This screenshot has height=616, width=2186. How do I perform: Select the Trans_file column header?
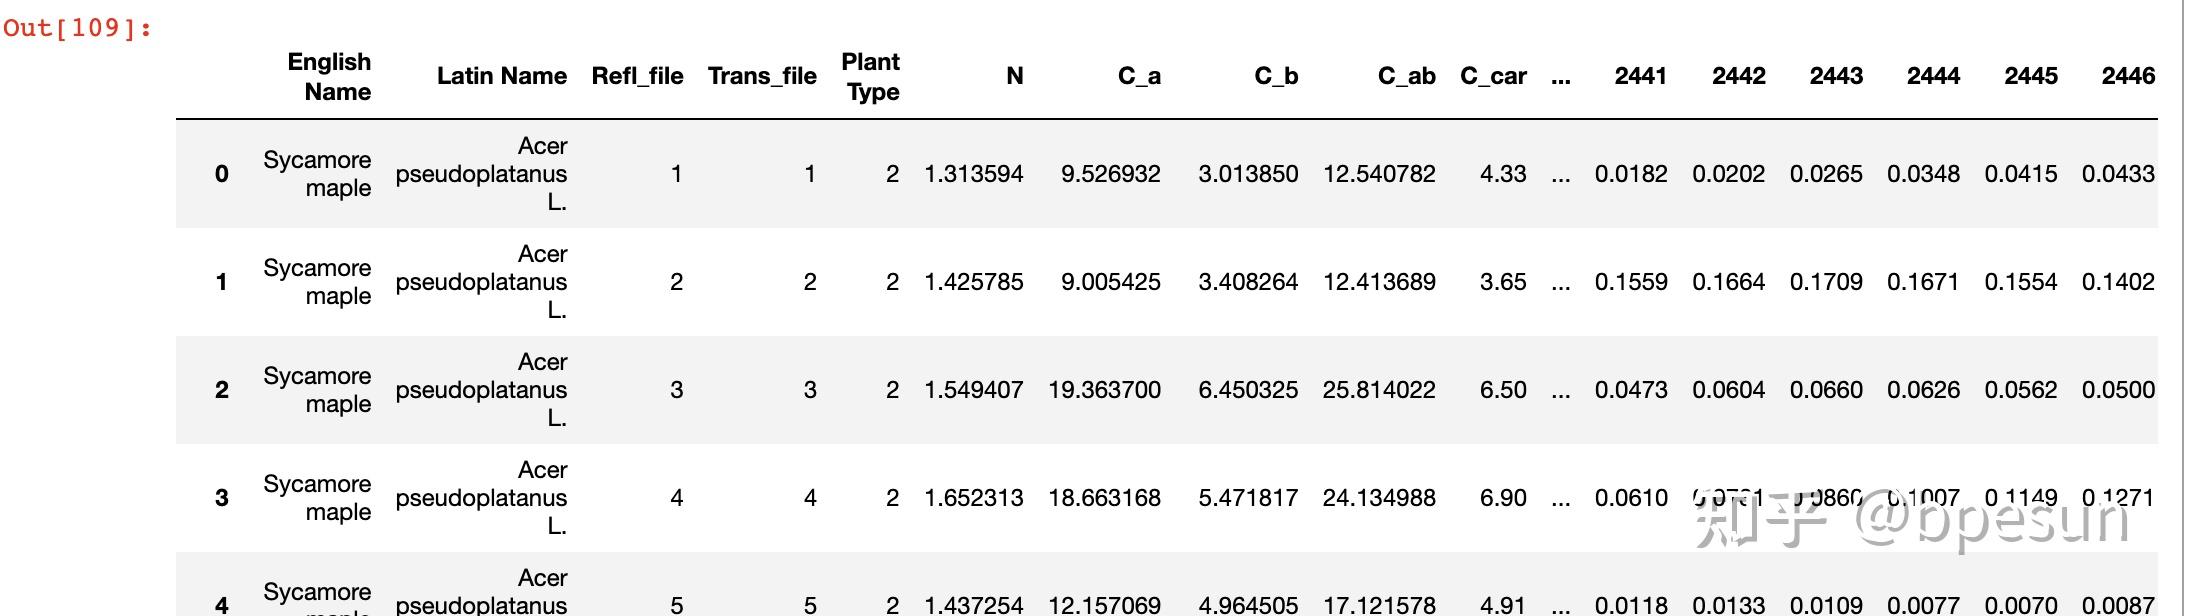pyautogui.click(x=762, y=76)
